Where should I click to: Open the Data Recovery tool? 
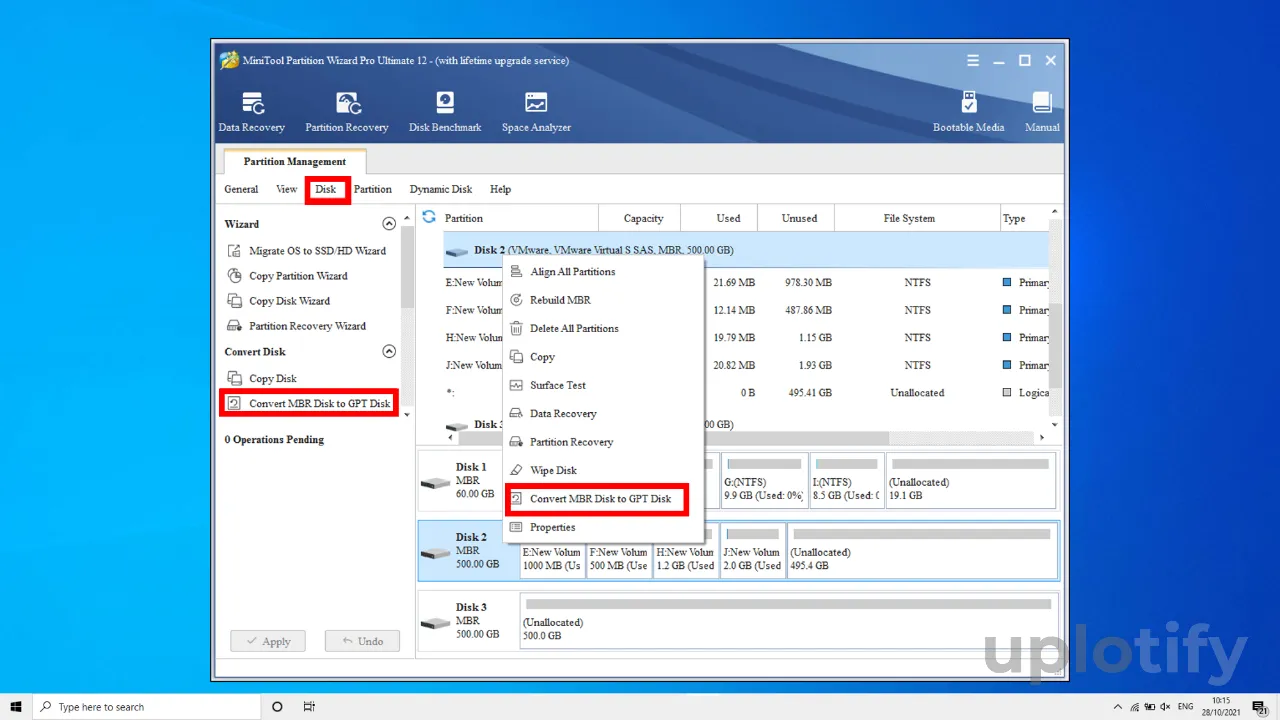point(252,112)
